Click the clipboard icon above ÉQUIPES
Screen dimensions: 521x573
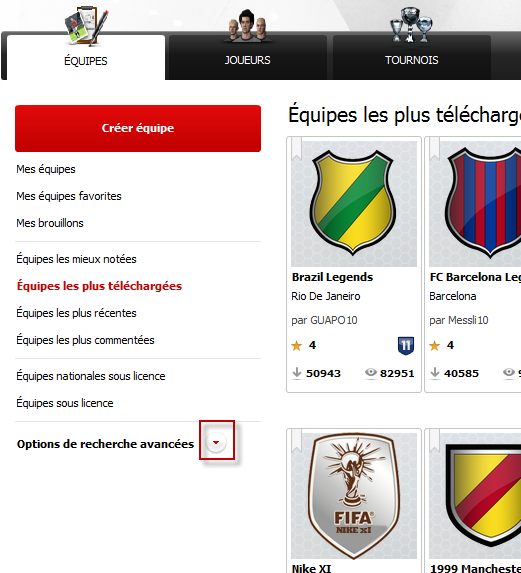pos(87,26)
